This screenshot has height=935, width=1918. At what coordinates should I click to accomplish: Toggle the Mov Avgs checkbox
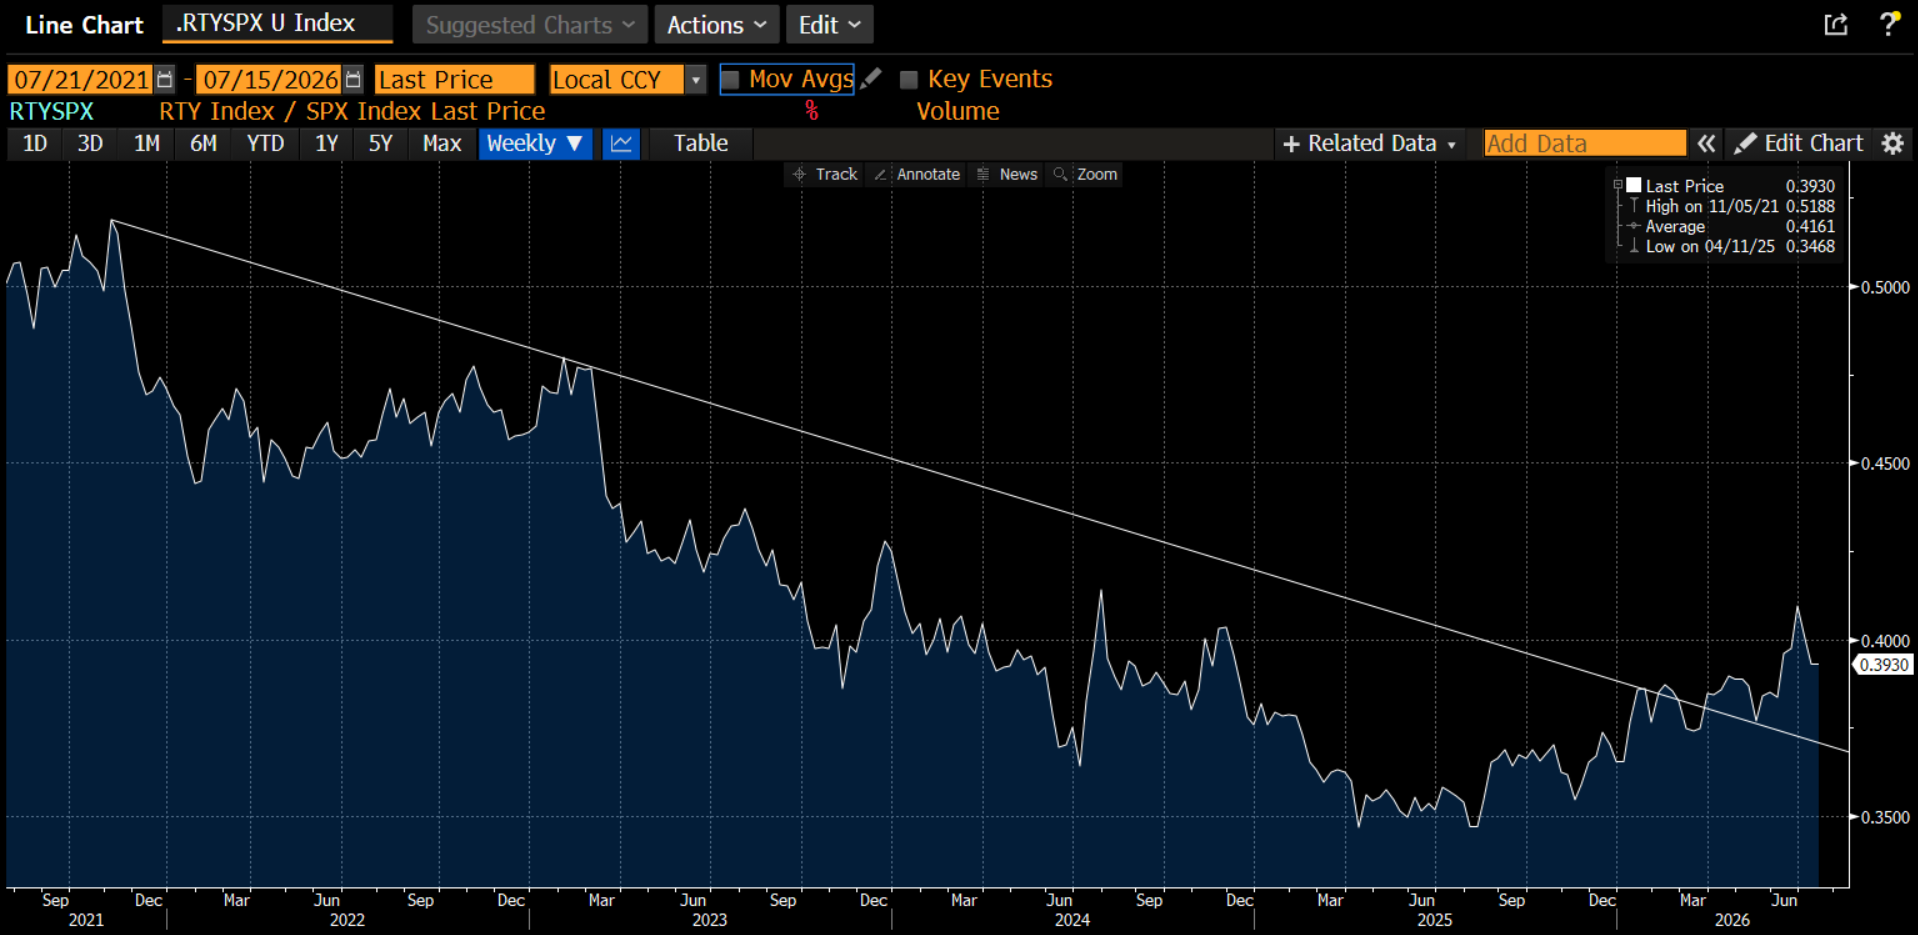tap(731, 79)
